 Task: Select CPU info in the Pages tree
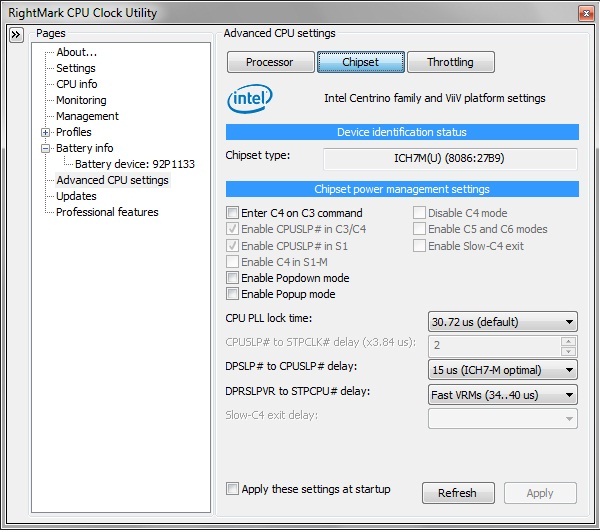pos(77,84)
